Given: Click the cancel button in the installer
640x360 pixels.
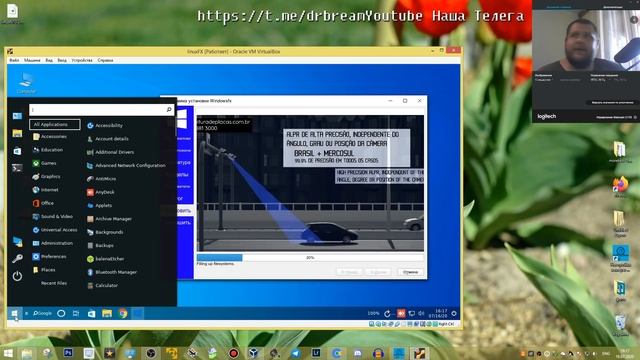Looking at the screenshot, I should click(x=410, y=272).
